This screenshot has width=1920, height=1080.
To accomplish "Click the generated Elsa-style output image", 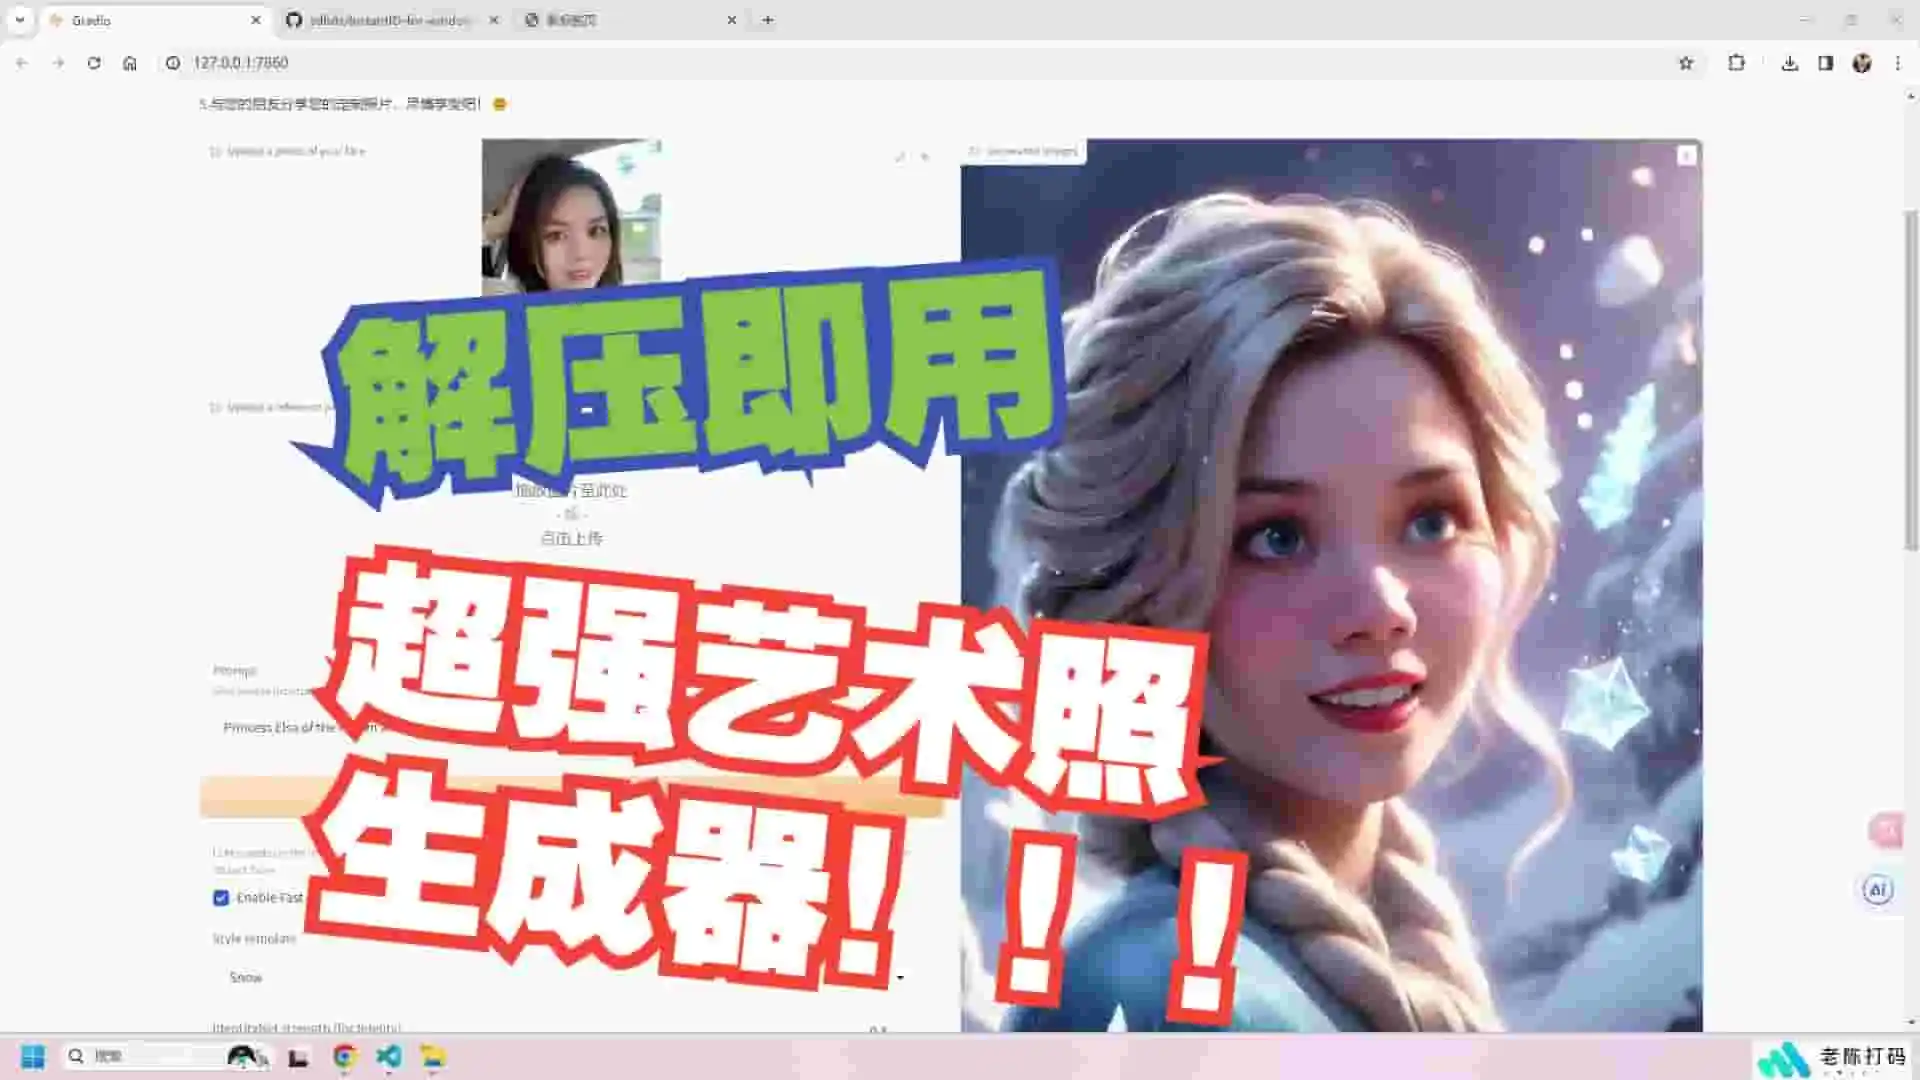I will (x=1331, y=585).
